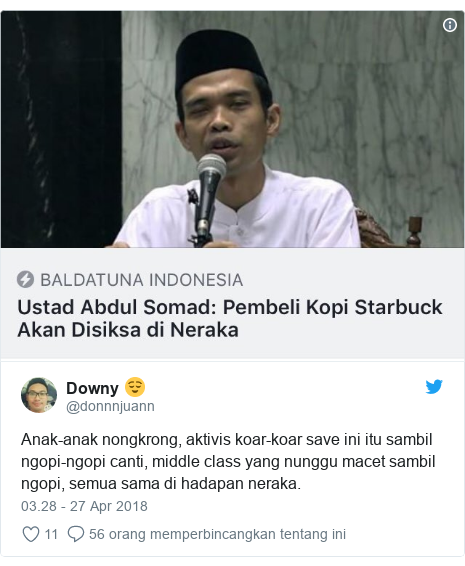The image size is (465, 566).
Task: Open the Ustad Abdul Somad article headline
Action: (x=230, y=318)
